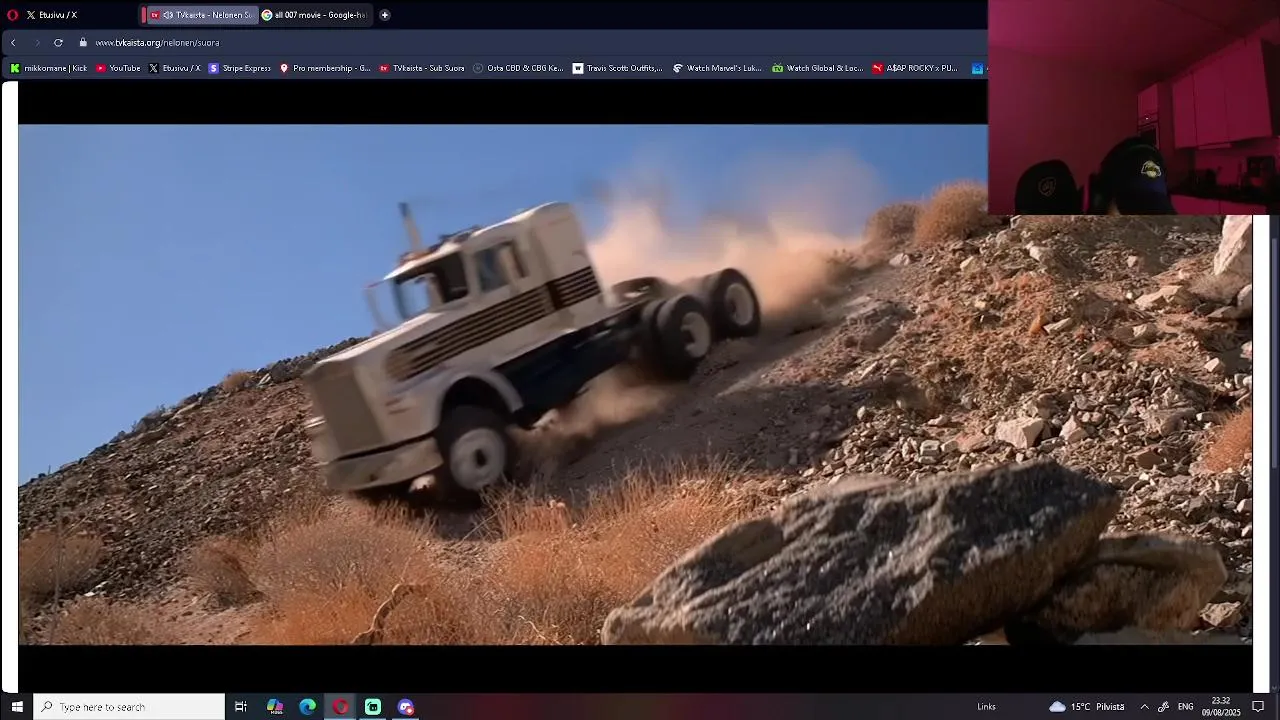Show hidden system tray icons
The width and height of the screenshot is (1280, 720).
click(x=1144, y=707)
